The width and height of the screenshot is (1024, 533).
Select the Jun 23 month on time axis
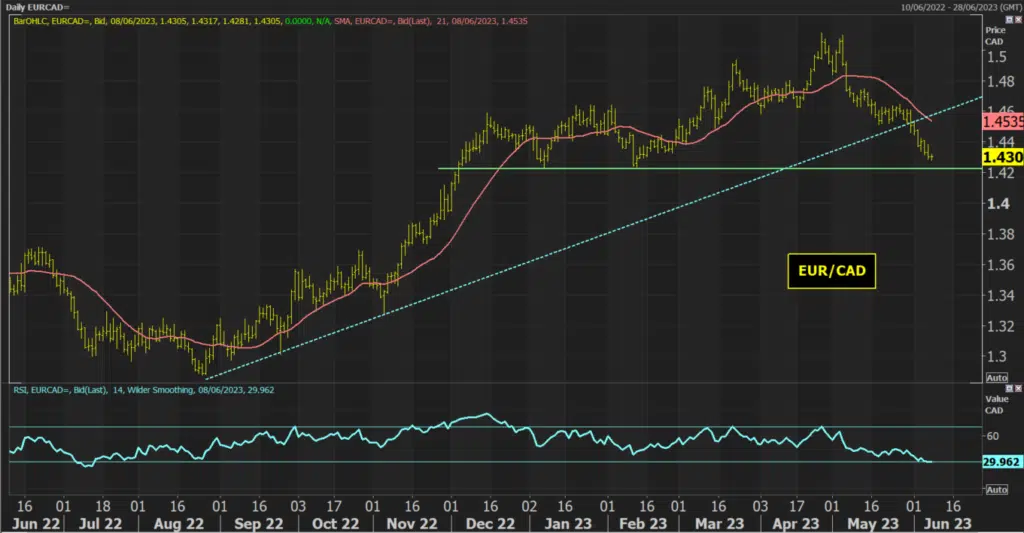(948, 524)
